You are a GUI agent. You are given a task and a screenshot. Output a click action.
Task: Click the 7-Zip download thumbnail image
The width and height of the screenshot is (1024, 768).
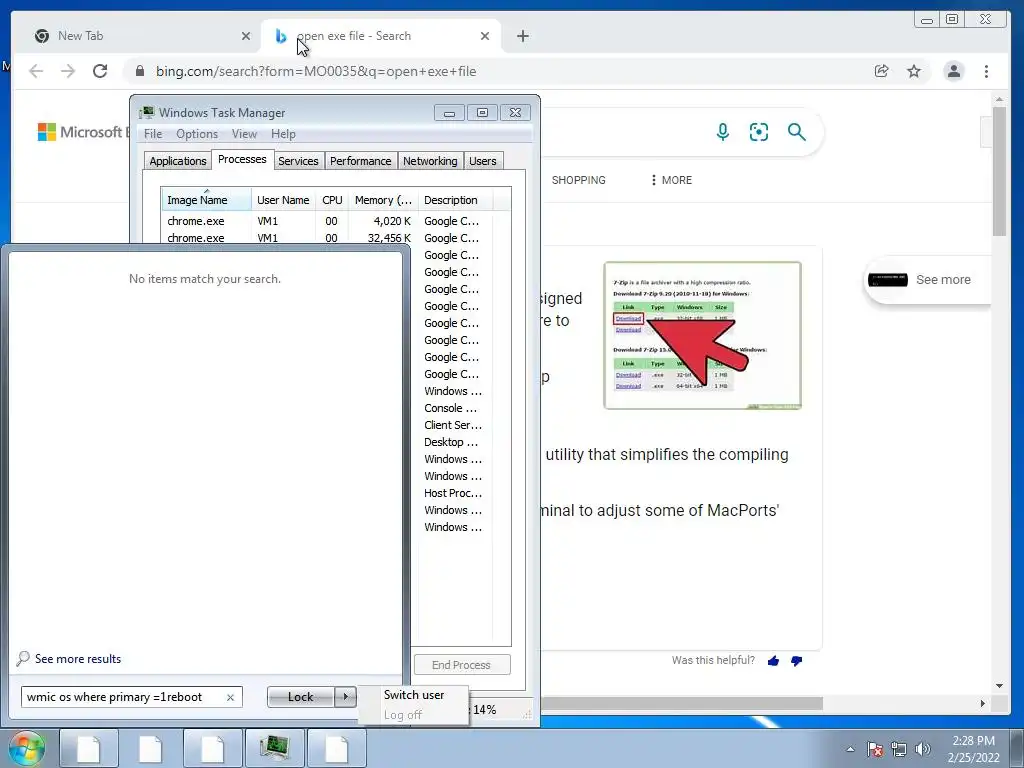(703, 336)
